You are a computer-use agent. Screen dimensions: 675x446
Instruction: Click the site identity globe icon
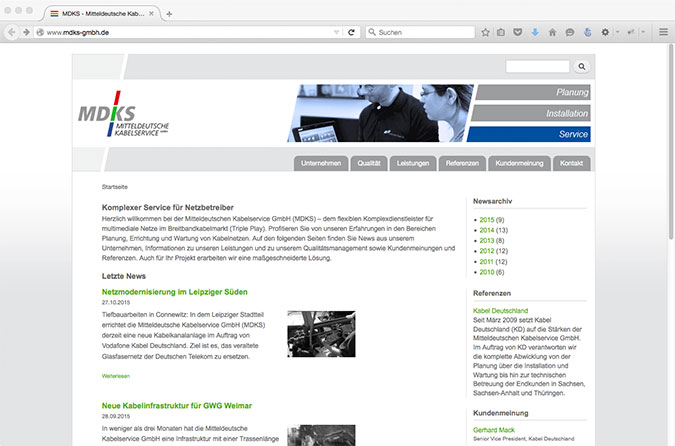coord(40,32)
